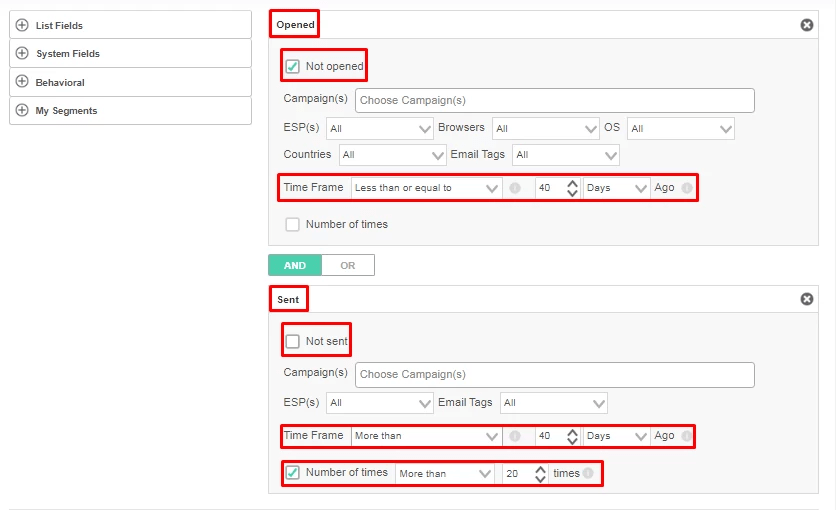Increase the Opened time frame value of 40
Viewport: 836px width, 510px height.
pos(572,183)
